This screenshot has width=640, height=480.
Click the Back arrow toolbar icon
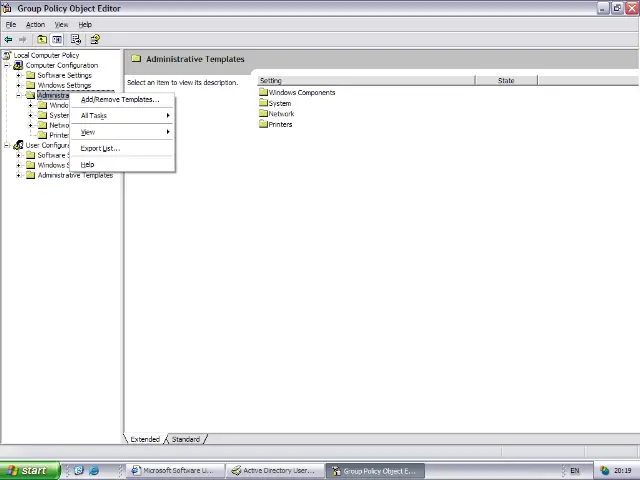[8, 40]
